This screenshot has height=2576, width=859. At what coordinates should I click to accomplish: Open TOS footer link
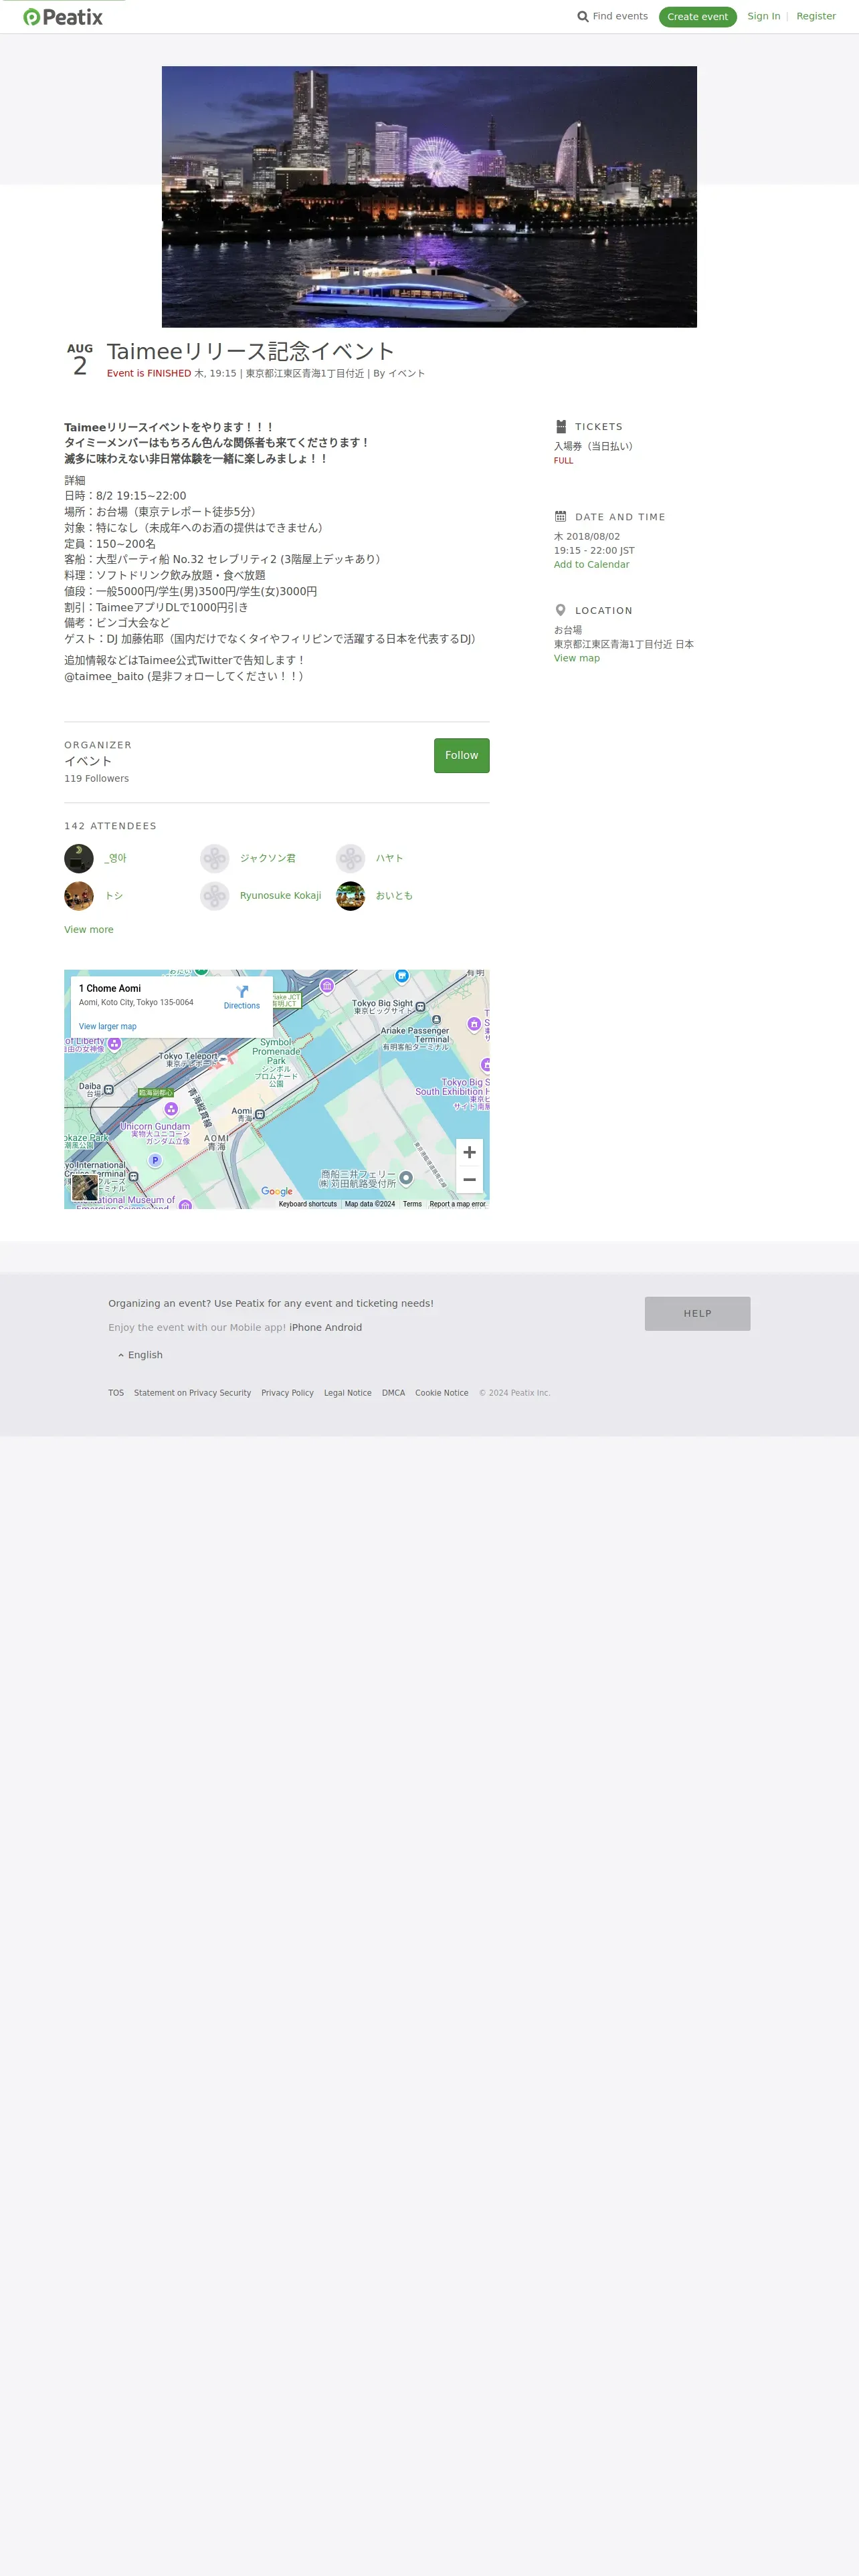pos(116,1393)
